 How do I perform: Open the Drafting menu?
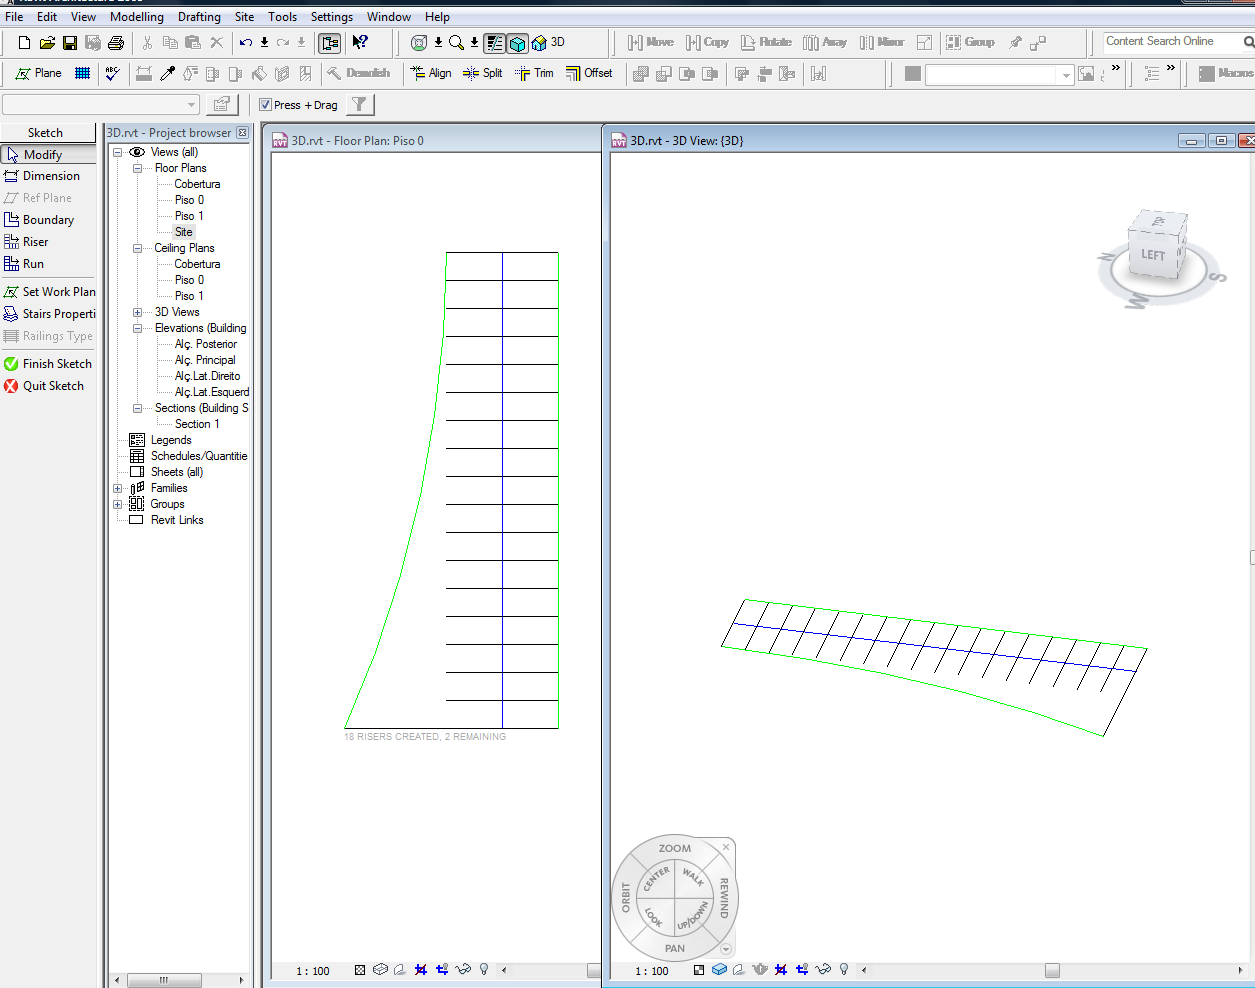(199, 17)
